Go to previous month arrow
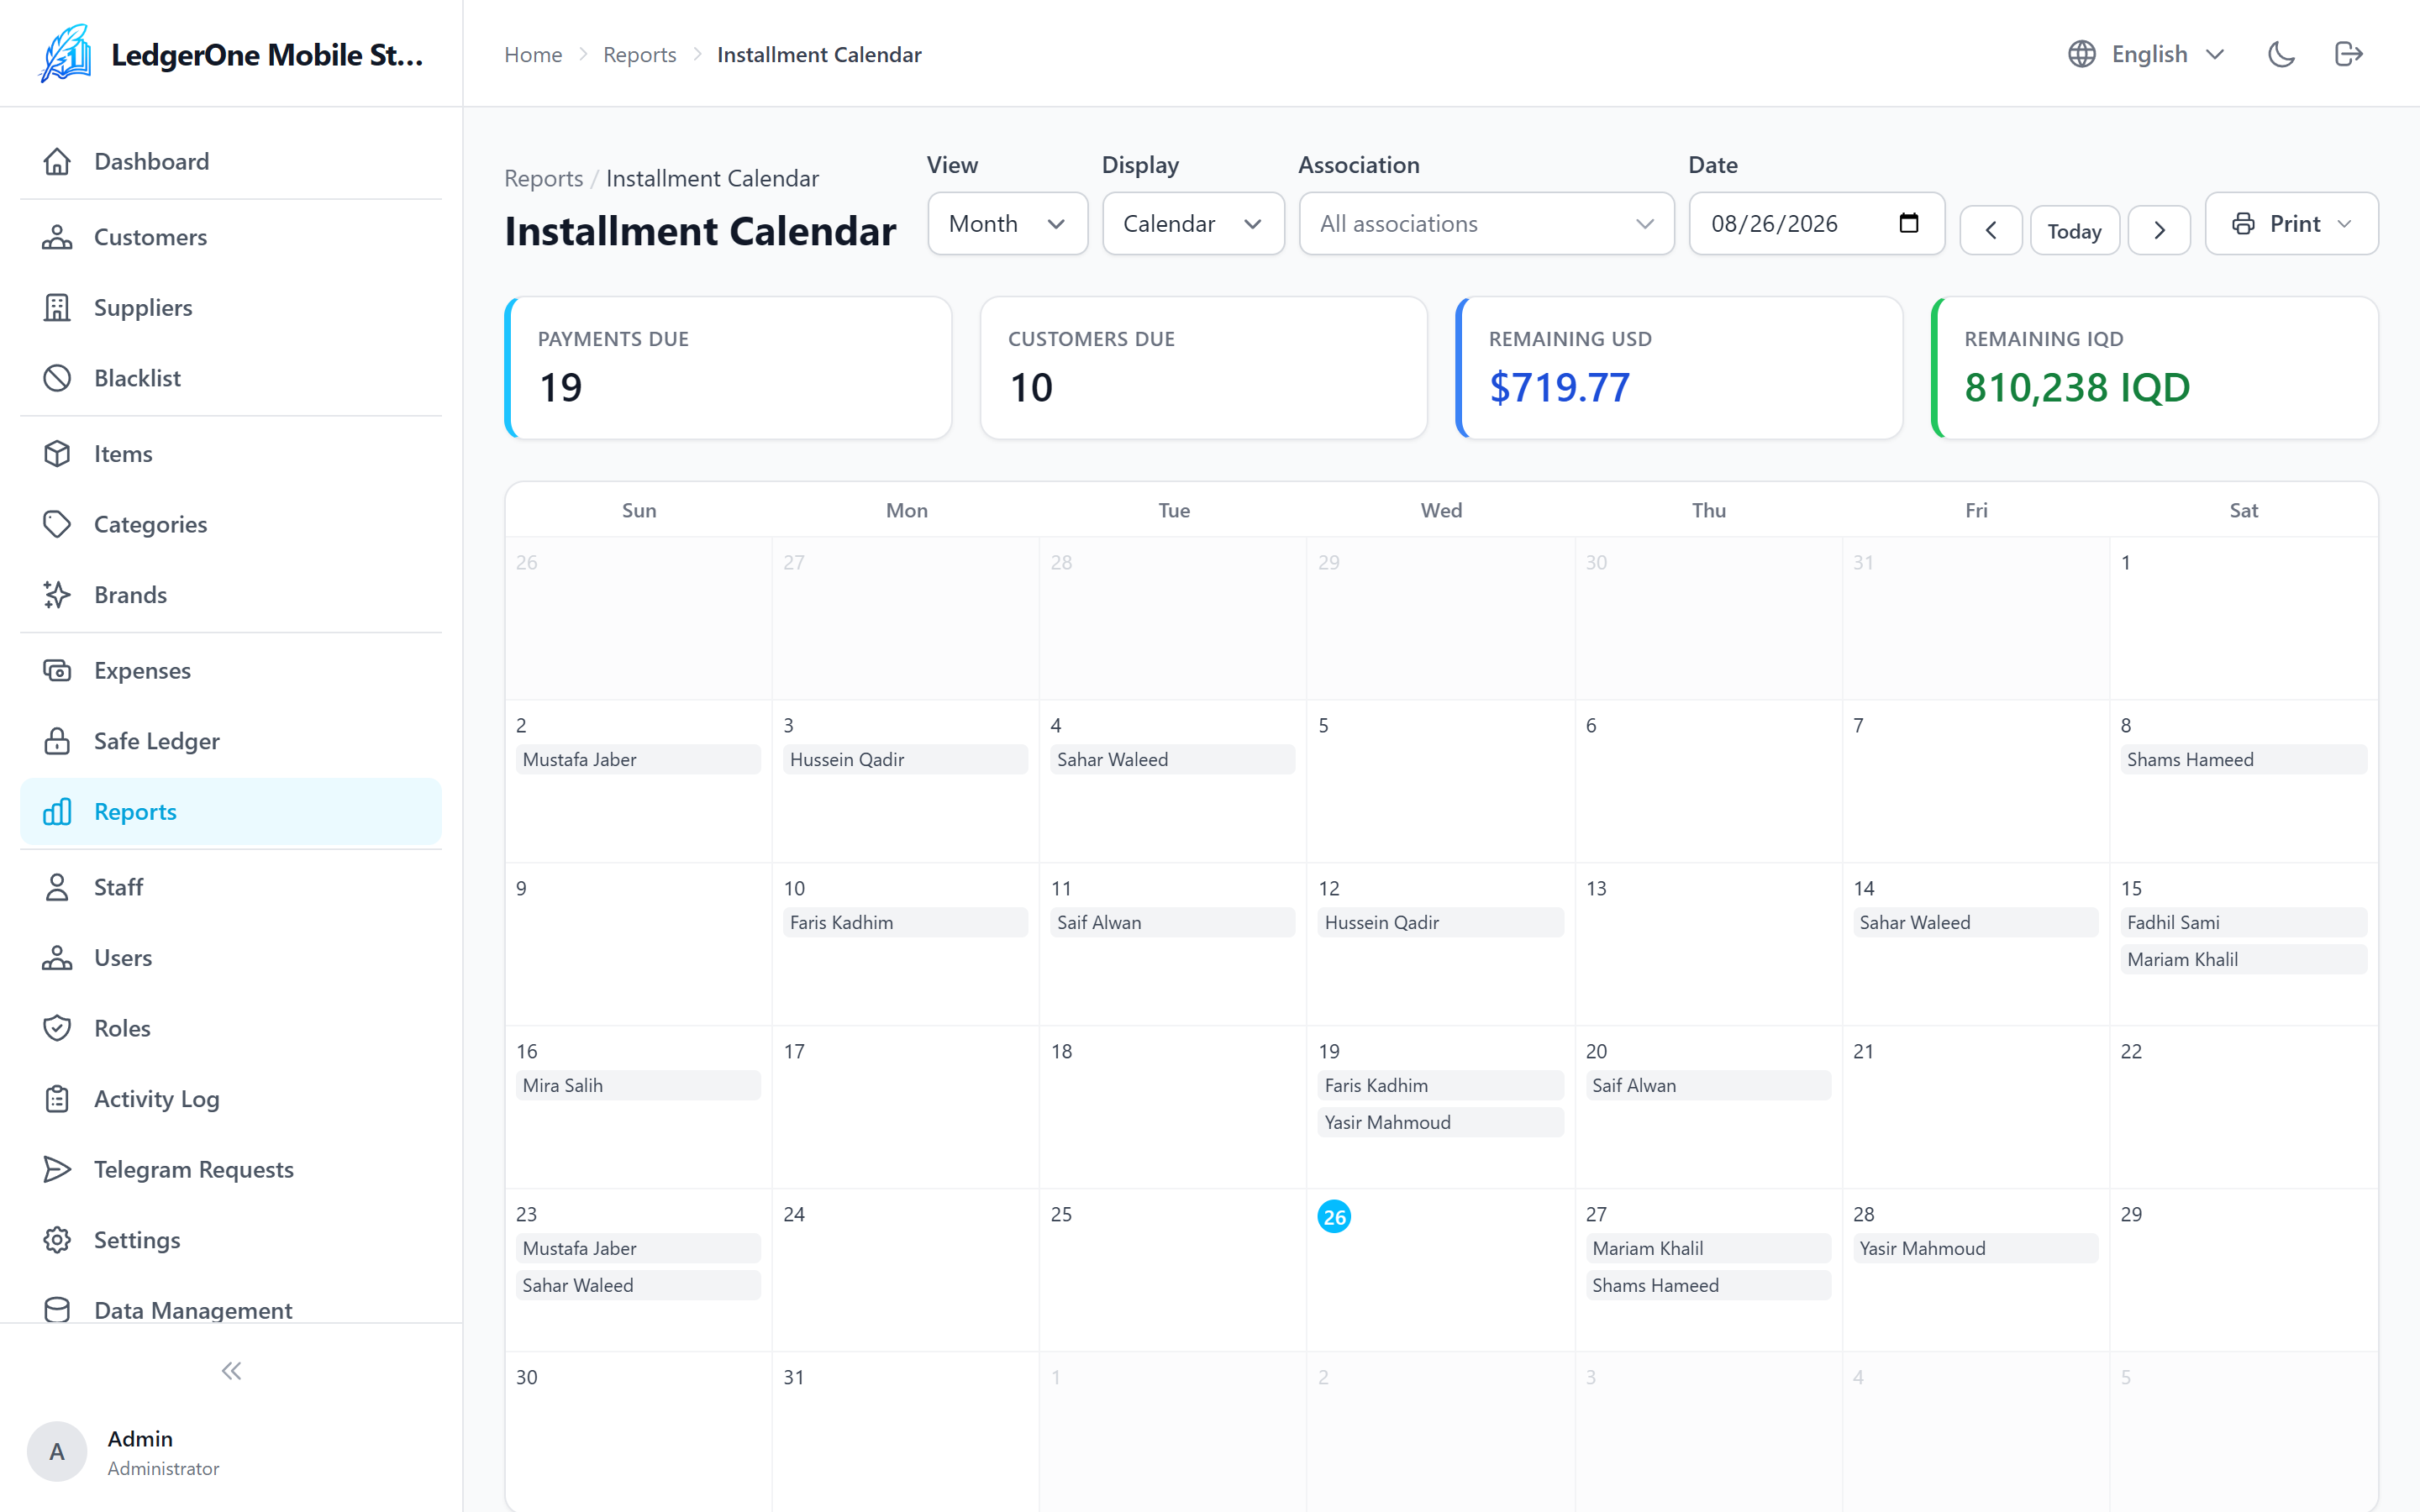 [x=1990, y=230]
